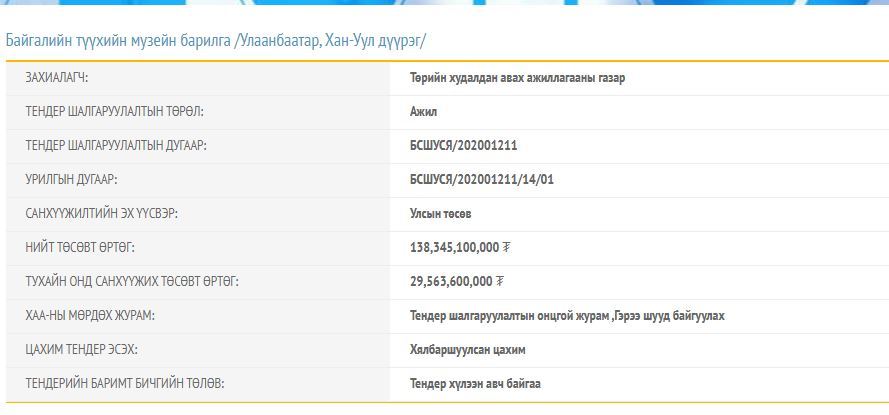889x415 pixels.
Task: Click tender number 'БСШУСЯ/202001211'
Action: (x=463, y=146)
